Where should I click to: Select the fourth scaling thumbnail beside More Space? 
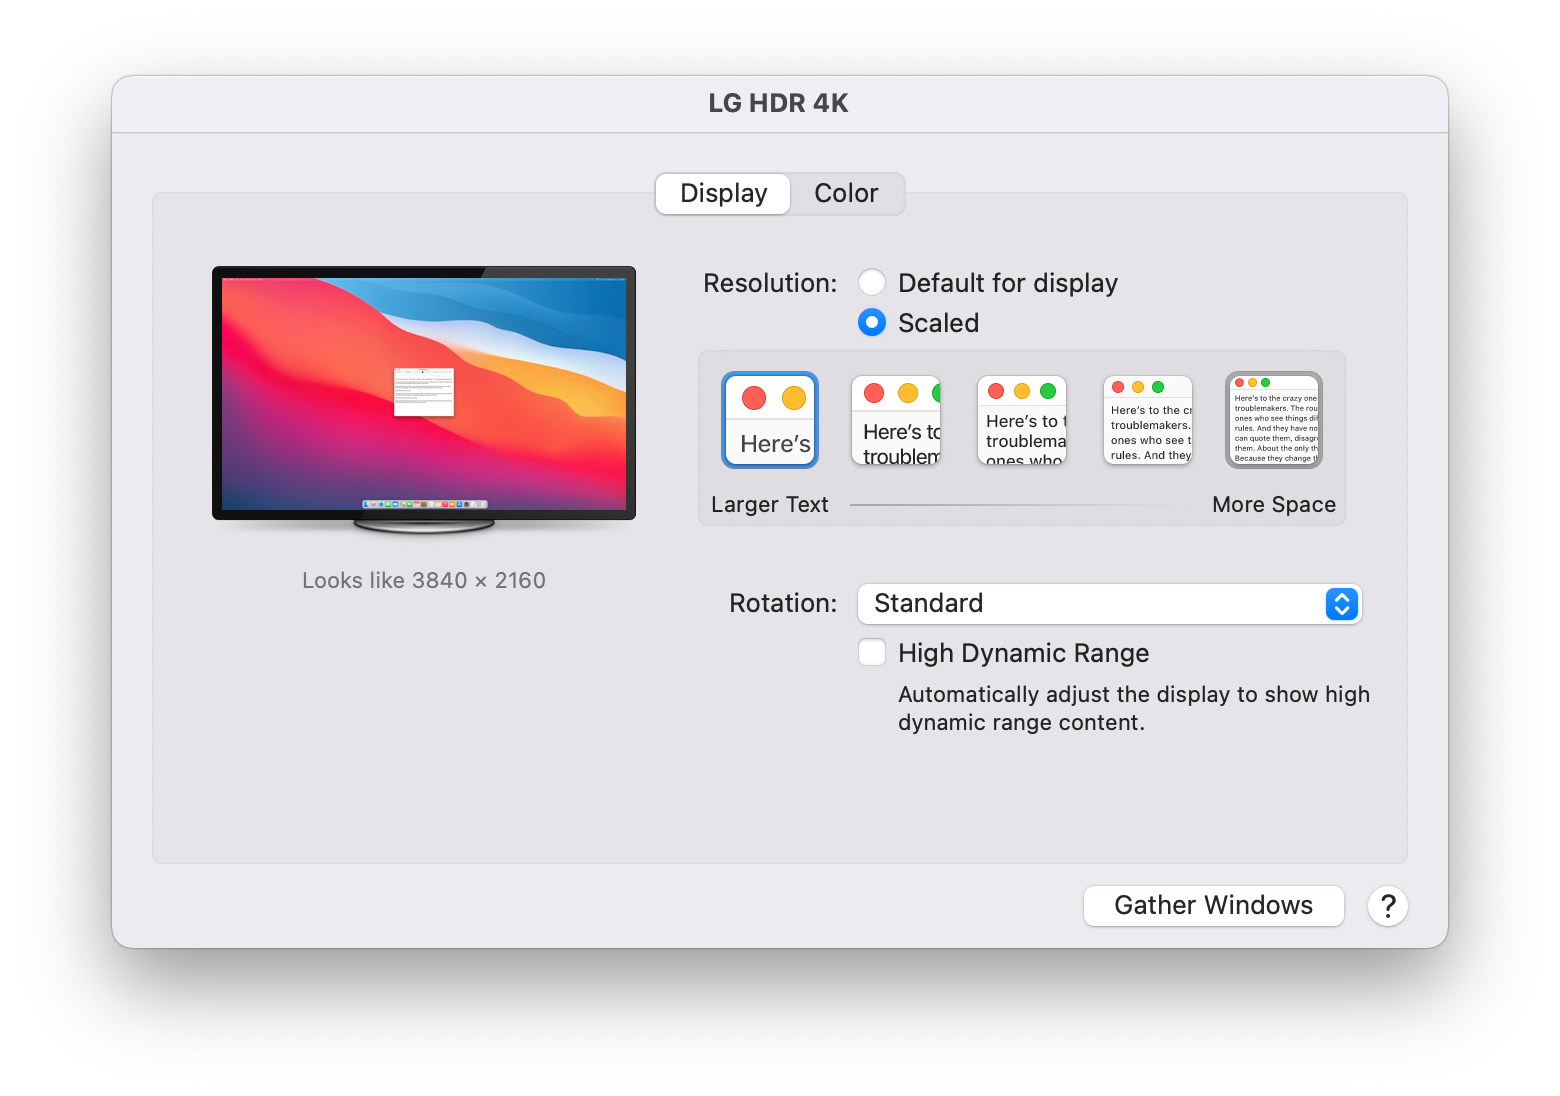tap(1148, 420)
